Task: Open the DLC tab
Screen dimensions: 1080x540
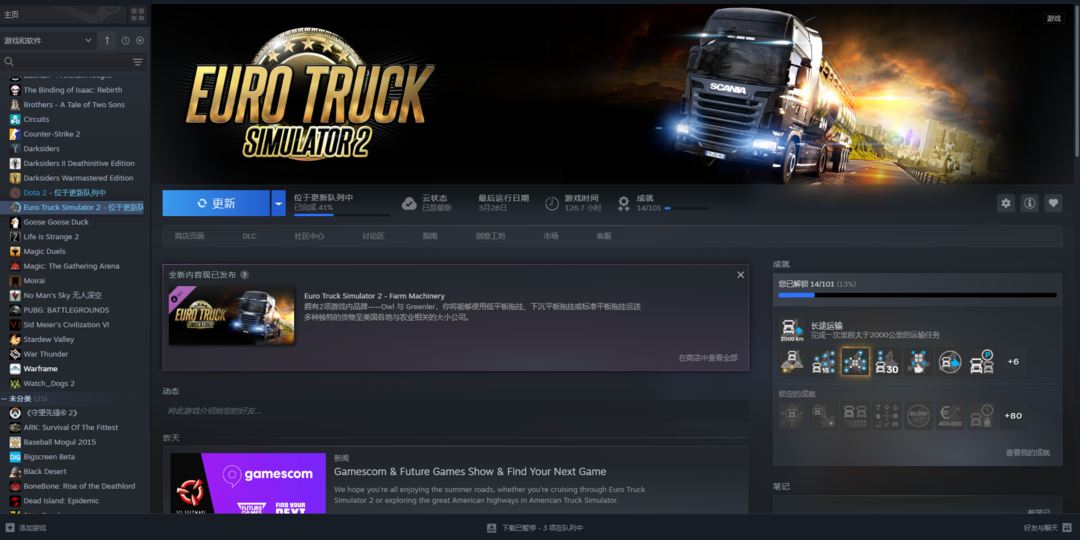Action: click(249, 236)
